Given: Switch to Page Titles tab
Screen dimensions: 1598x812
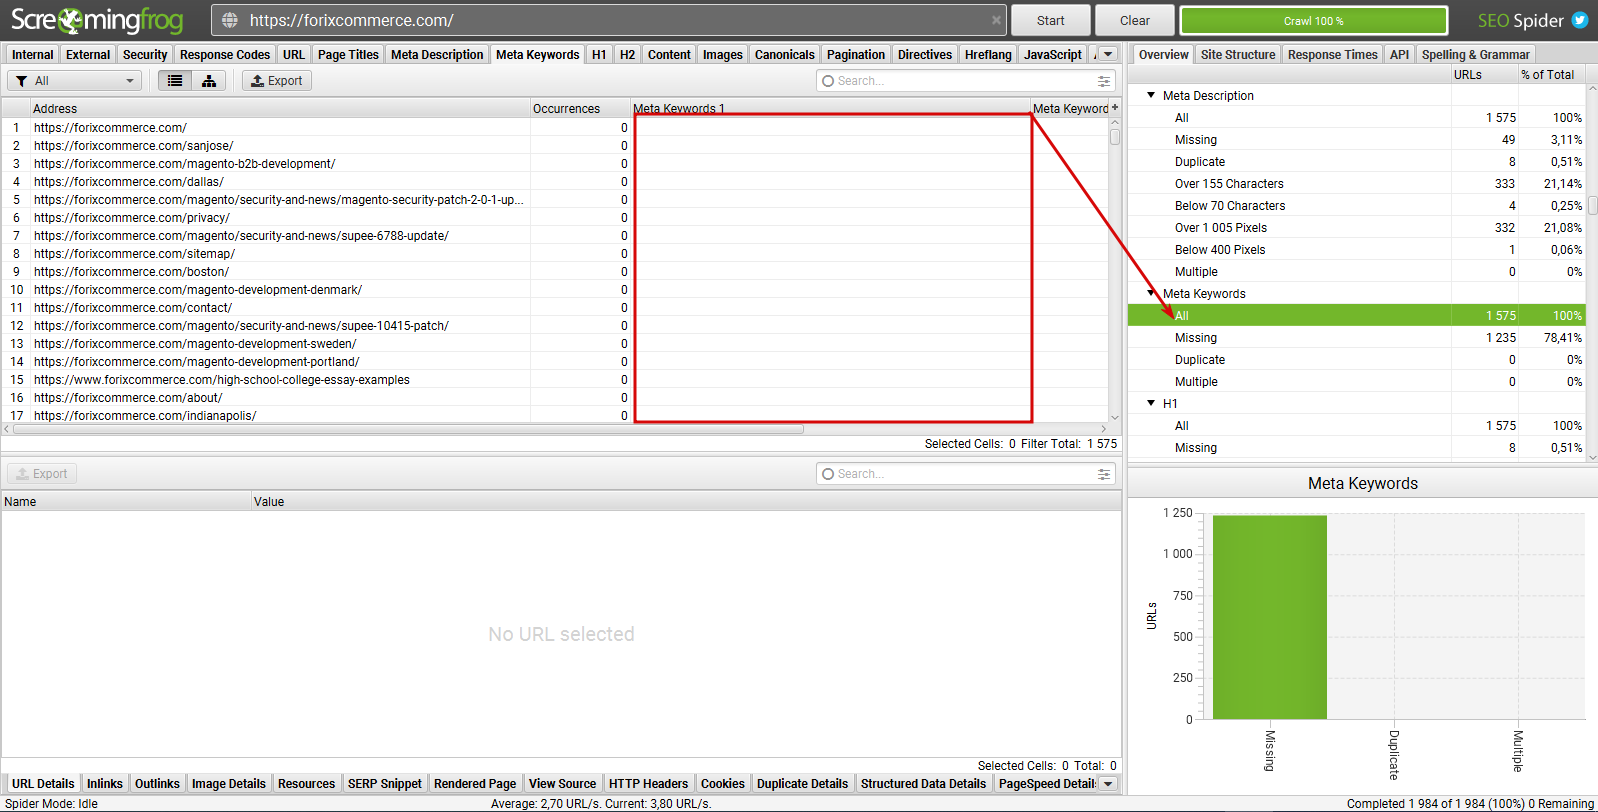Looking at the screenshot, I should click(x=348, y=55).
